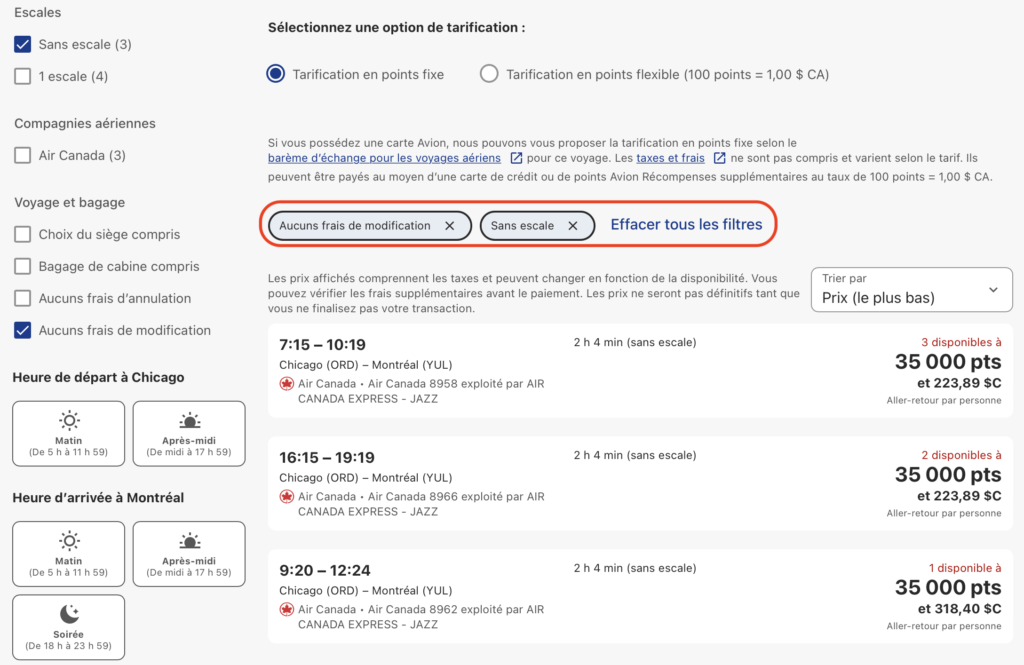Select Soirée arrival time at Montréal
1024x665 pixels.
coord(69,627)
